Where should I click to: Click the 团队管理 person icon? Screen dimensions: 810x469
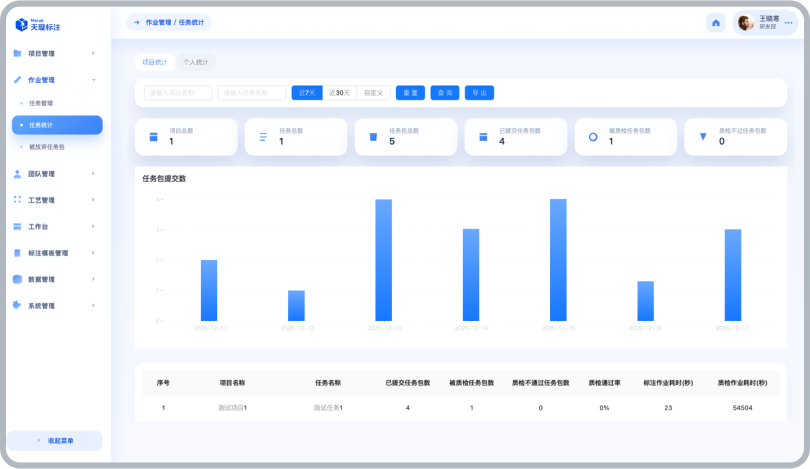18,173
